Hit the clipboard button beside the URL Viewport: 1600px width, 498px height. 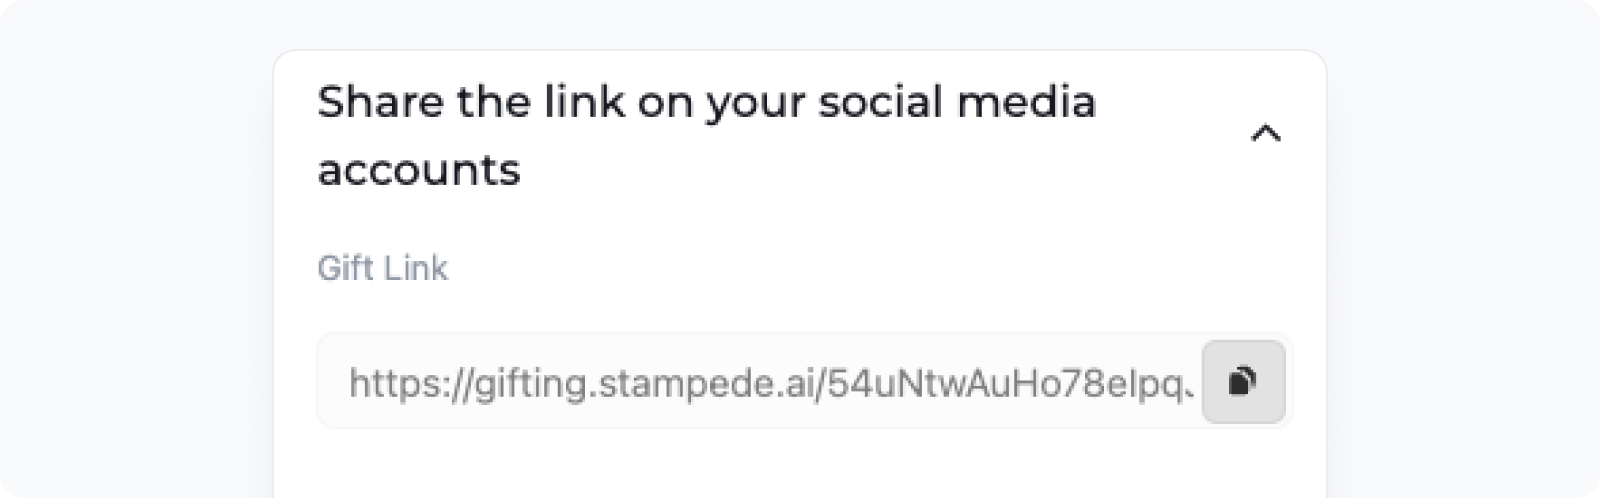[x=1243, y=381]
